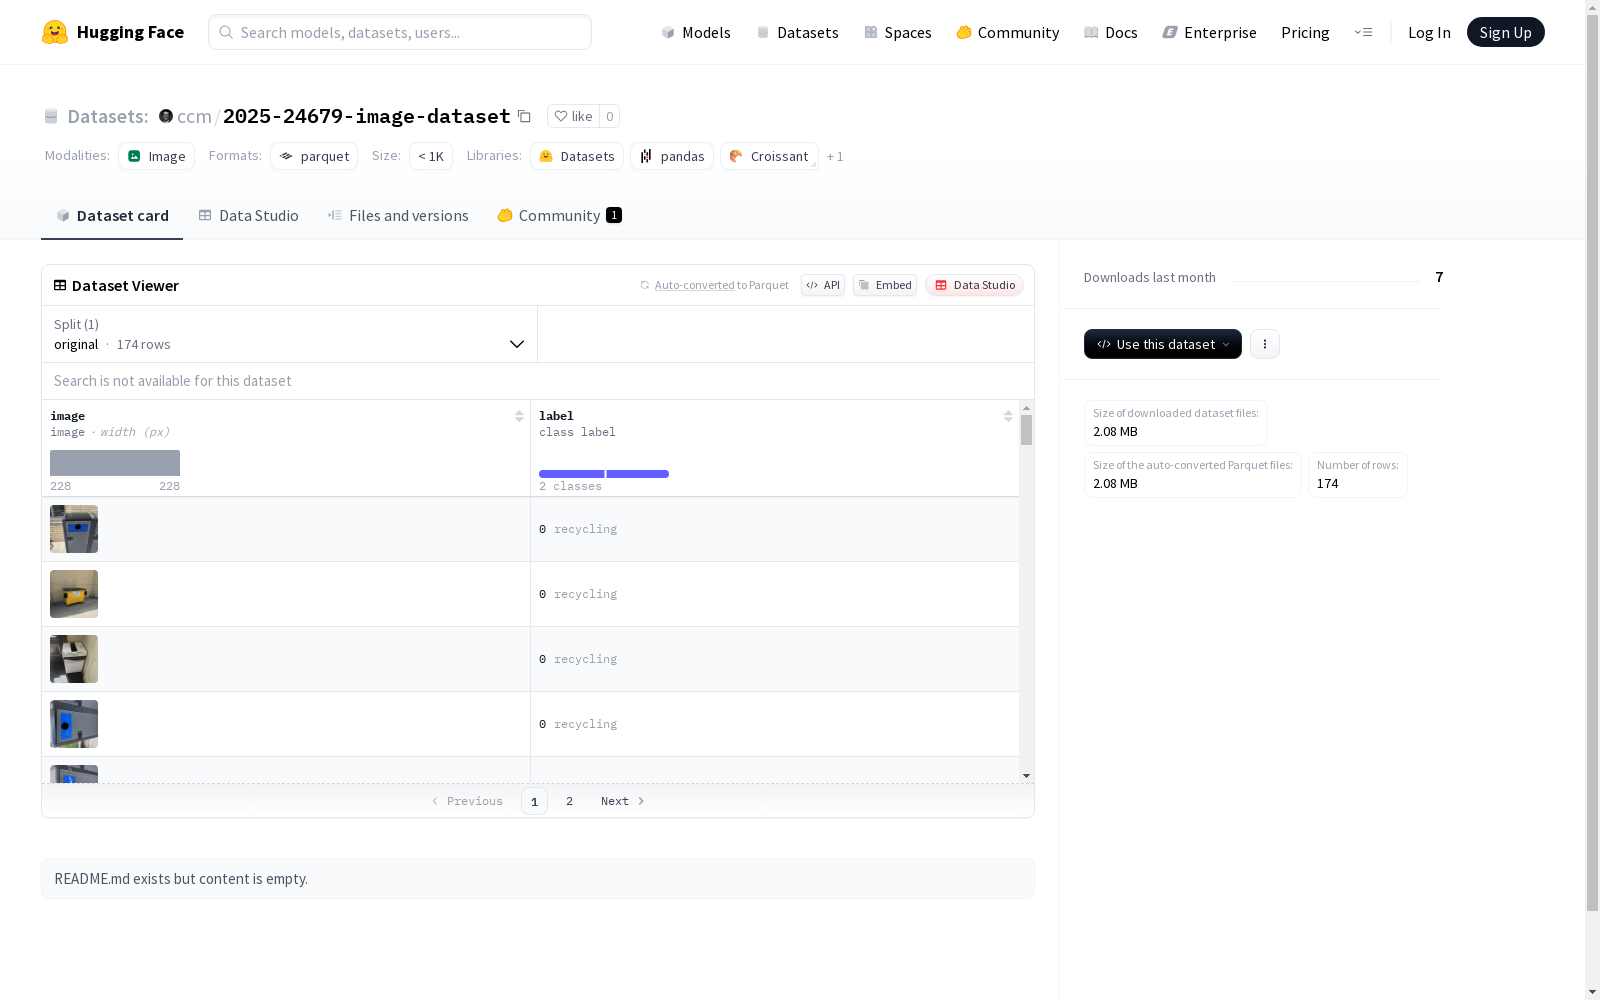This screenshot has height=1000, width=1600.
Task: Click Log In
Action: click(x=1429, y=32)
